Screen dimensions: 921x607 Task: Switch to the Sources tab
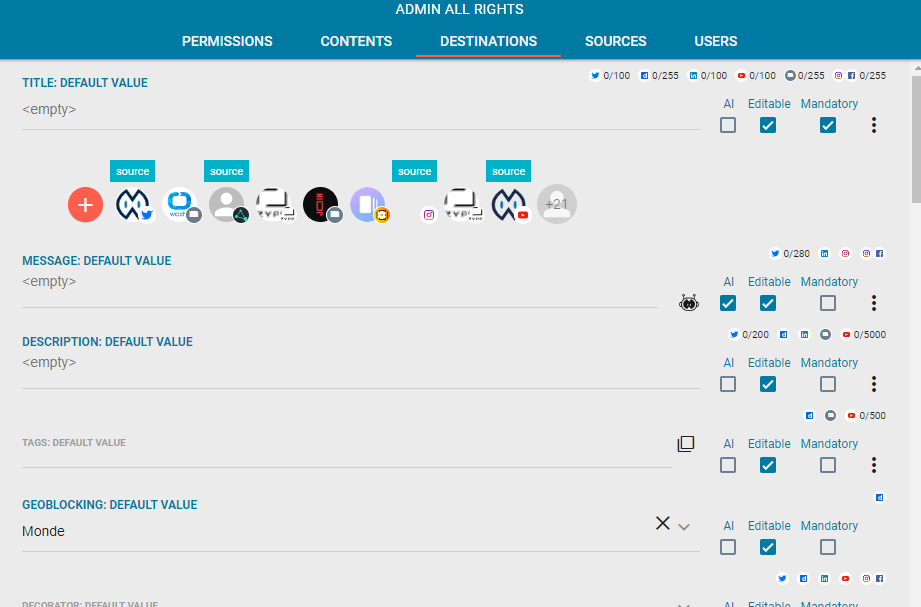615,41
